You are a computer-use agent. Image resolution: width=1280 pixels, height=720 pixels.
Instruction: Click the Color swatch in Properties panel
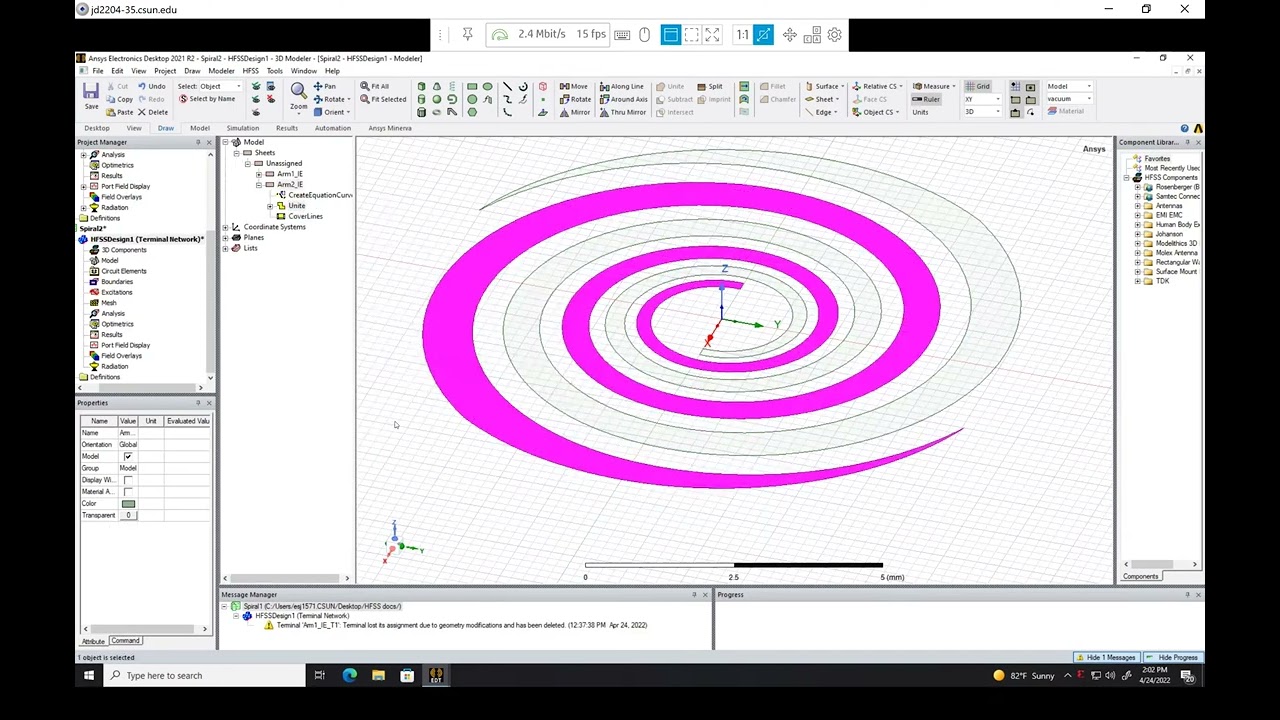(x=128, y=504)
